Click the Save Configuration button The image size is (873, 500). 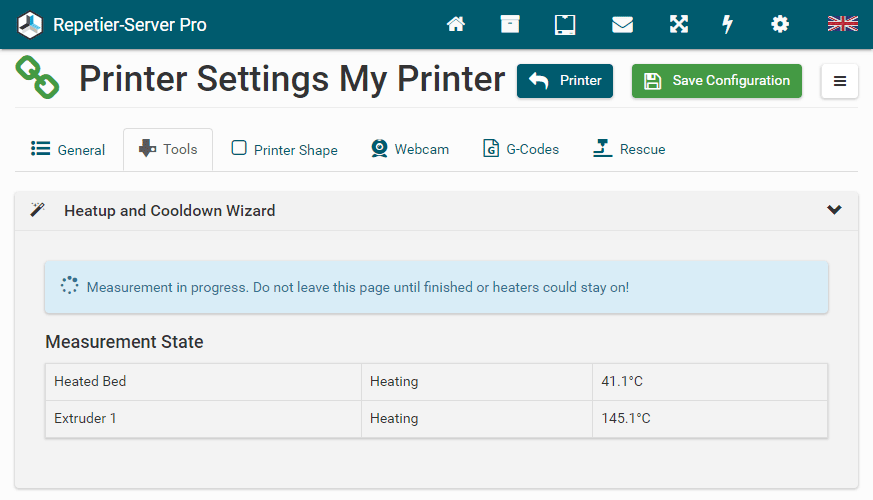click(716, 81)
